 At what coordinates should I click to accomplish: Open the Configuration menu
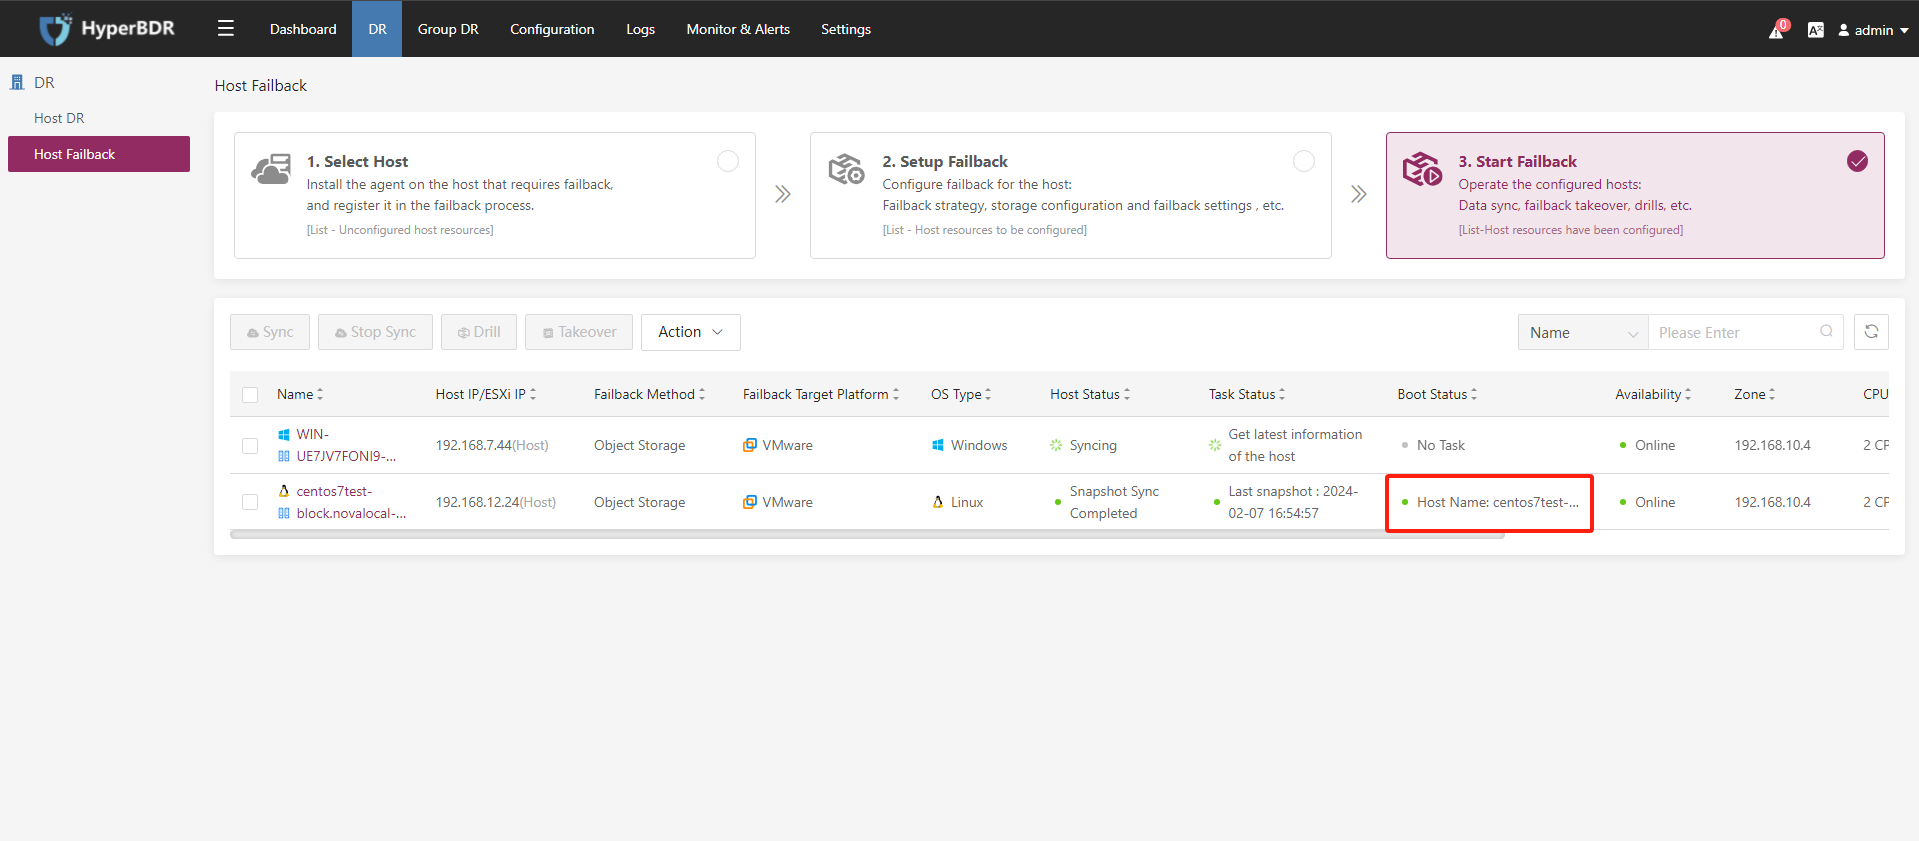(x=552, y=29)
